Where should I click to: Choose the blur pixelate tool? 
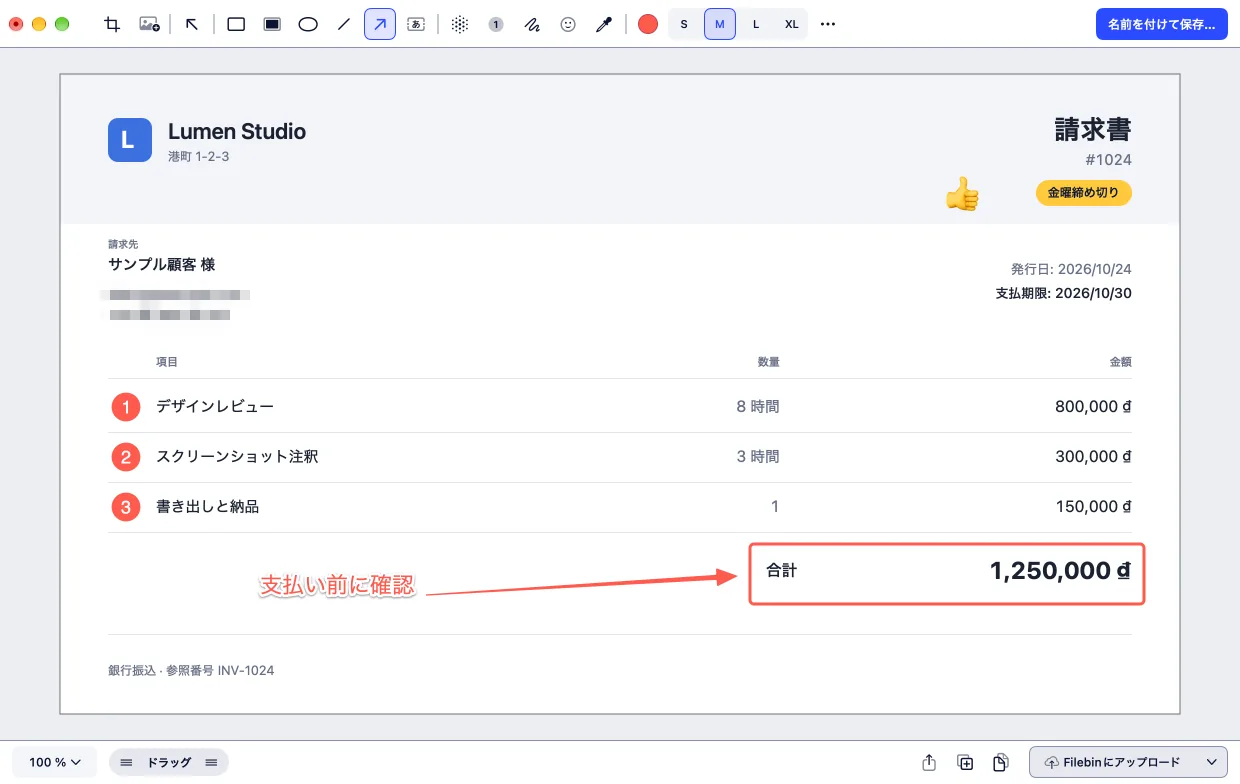[x=460, y=24]
